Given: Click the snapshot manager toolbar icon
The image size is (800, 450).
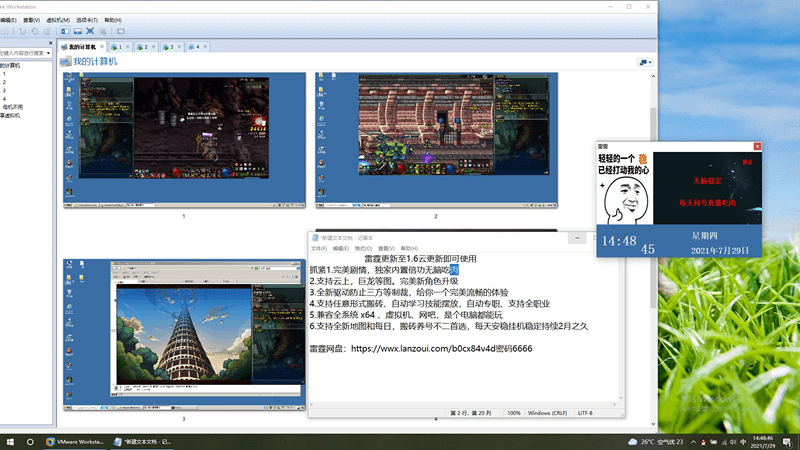Looking at the screenshot, I should 47,31.
